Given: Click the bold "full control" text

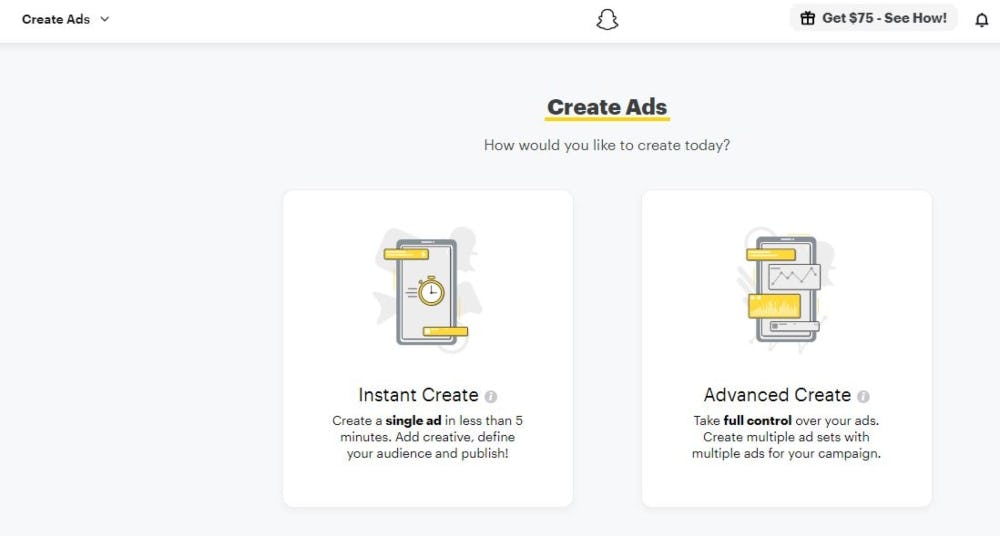Looking at the screenshot, I should point(758,421).
